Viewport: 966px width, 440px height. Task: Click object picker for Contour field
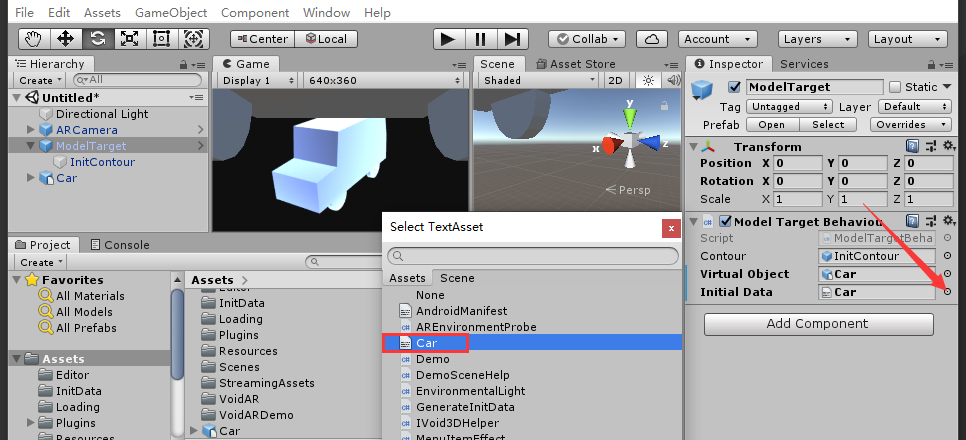click(947, 256)
